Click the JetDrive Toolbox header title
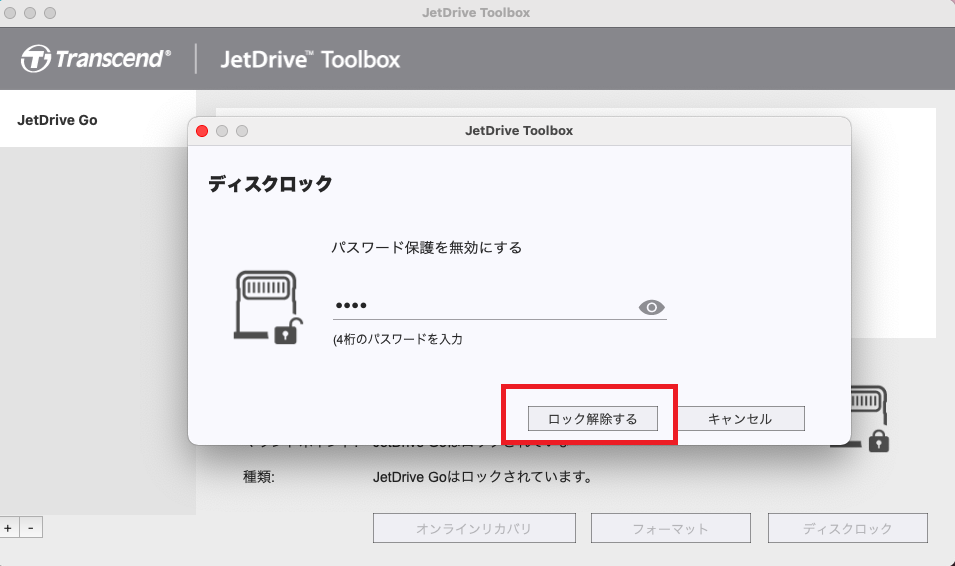The height and width of the screenshot is (566, 955). [310, 59]
